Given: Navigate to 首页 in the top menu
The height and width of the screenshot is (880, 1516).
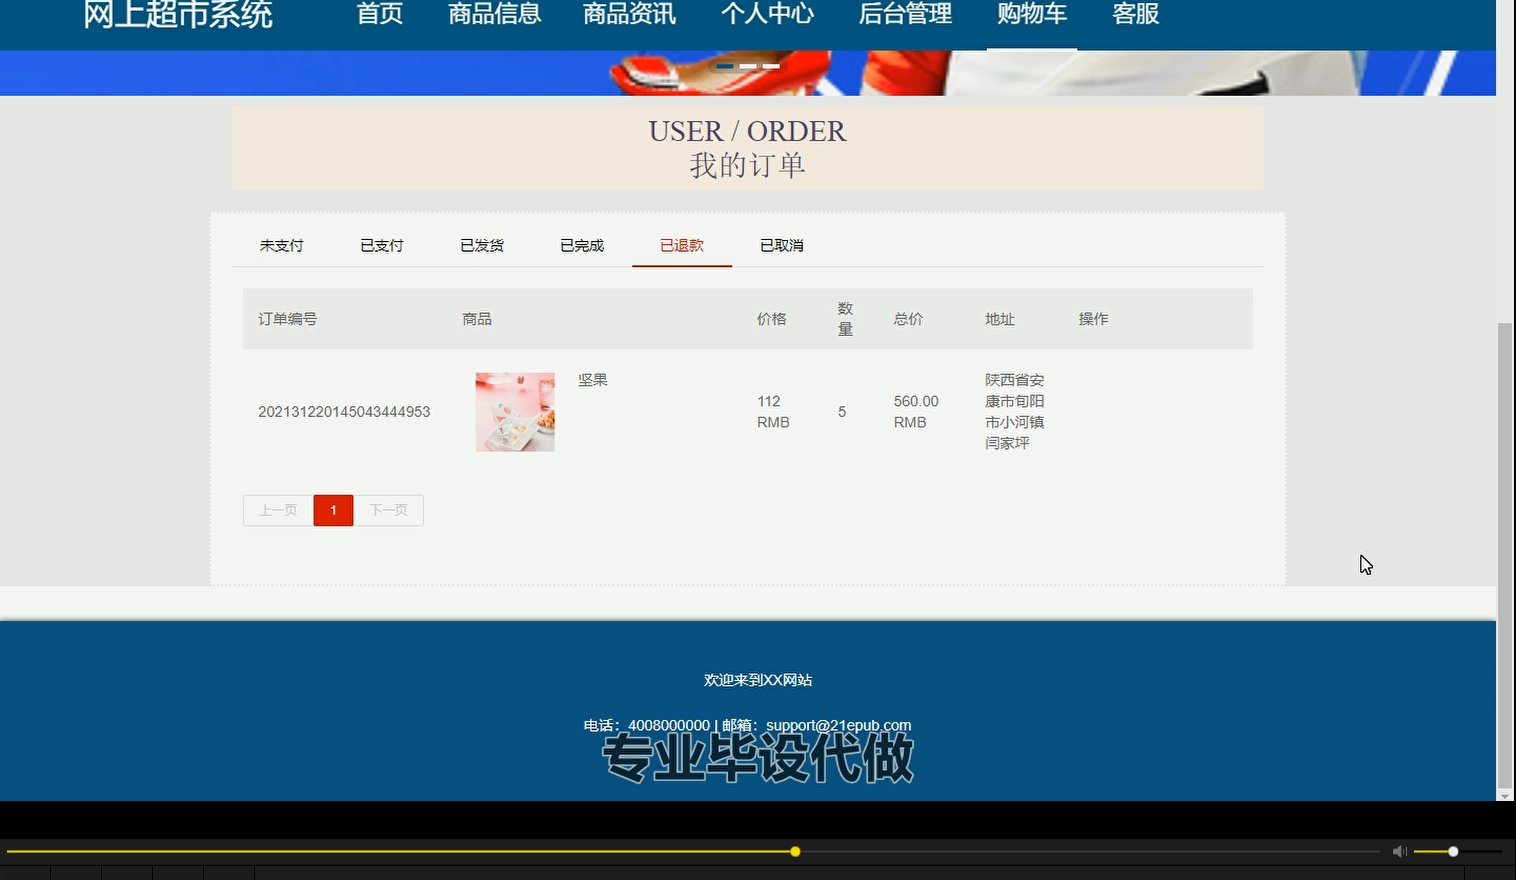Looking at the screenshot, I should (x=379, y=14).
